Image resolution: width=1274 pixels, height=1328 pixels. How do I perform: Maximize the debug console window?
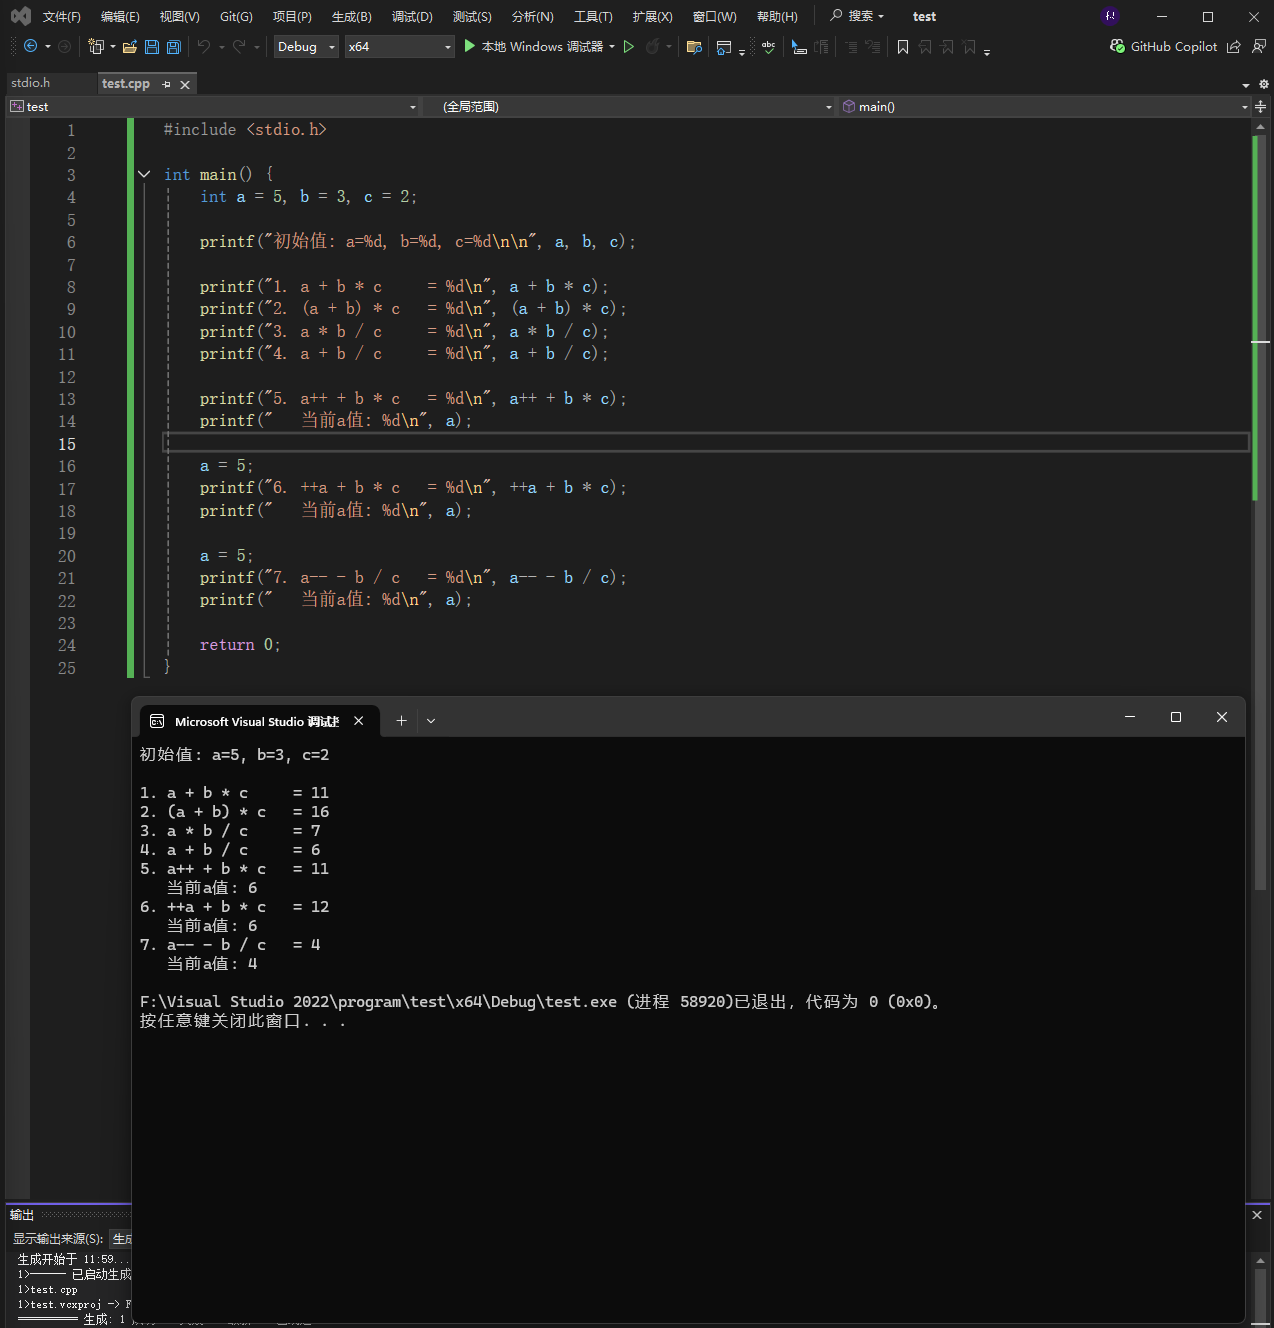tap(1176, 717)
